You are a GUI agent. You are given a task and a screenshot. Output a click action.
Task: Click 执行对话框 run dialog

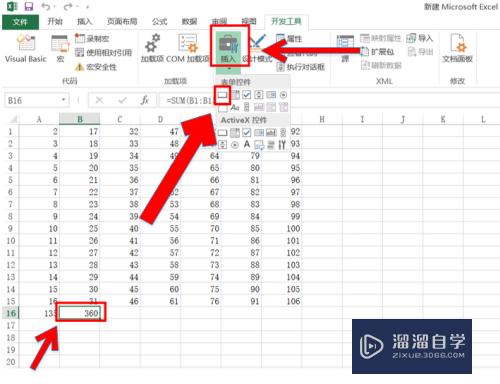click(x=301, y=67)
